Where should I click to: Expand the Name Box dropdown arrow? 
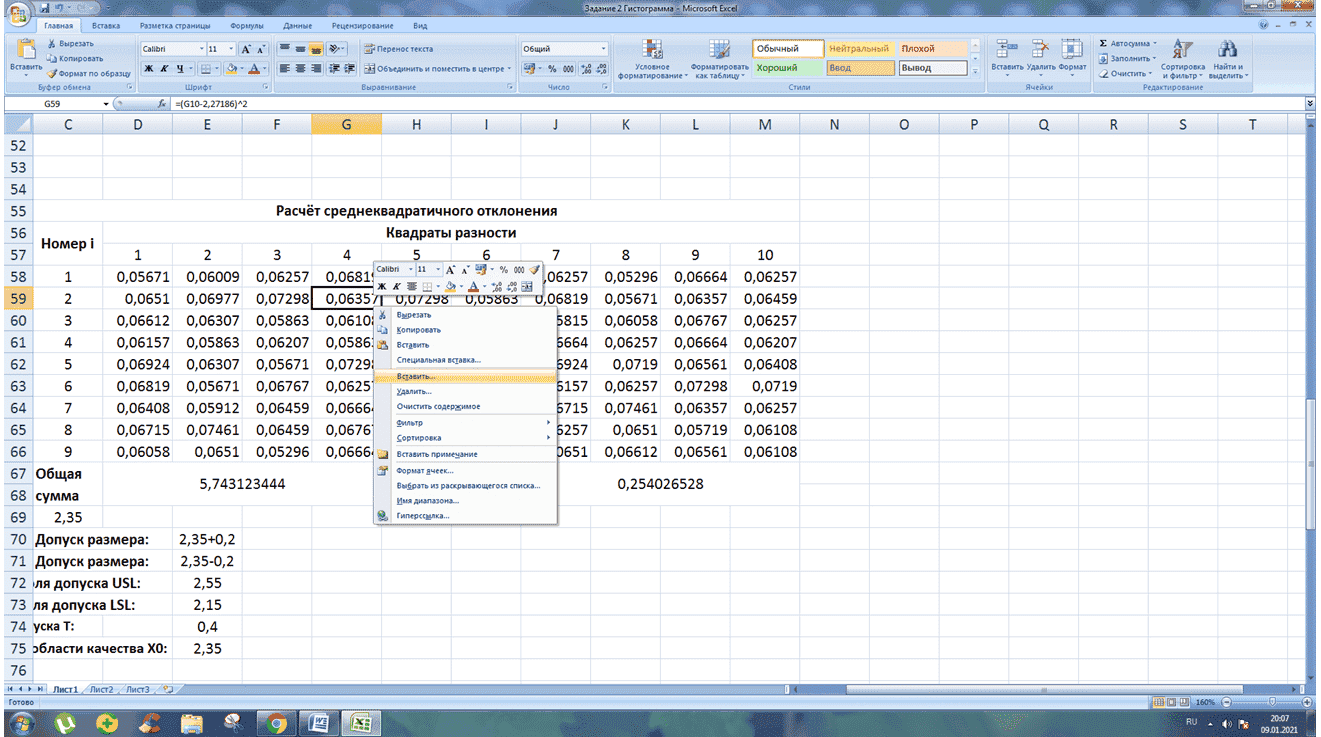pyautogui.click(x=106, y=104)
